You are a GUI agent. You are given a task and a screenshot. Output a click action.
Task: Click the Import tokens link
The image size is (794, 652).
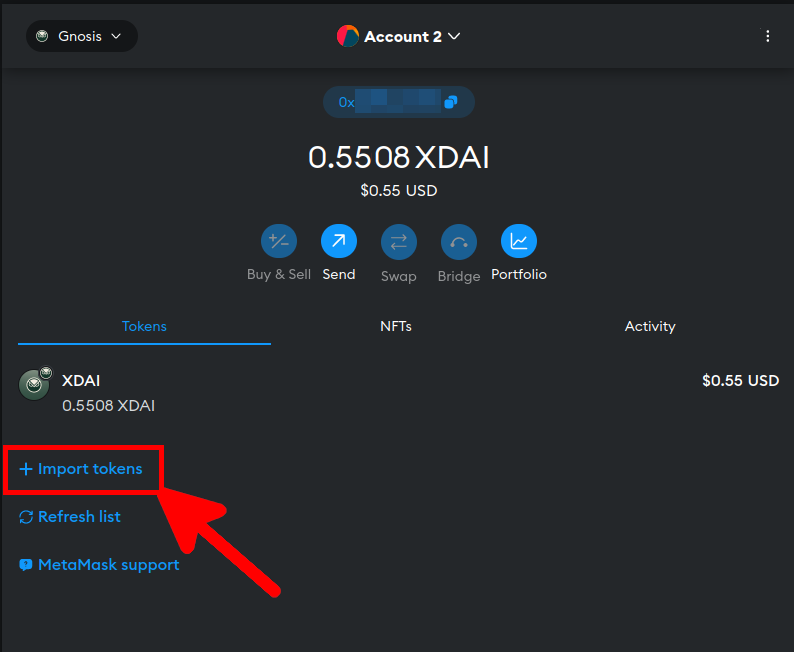click(x=81, y=469)
